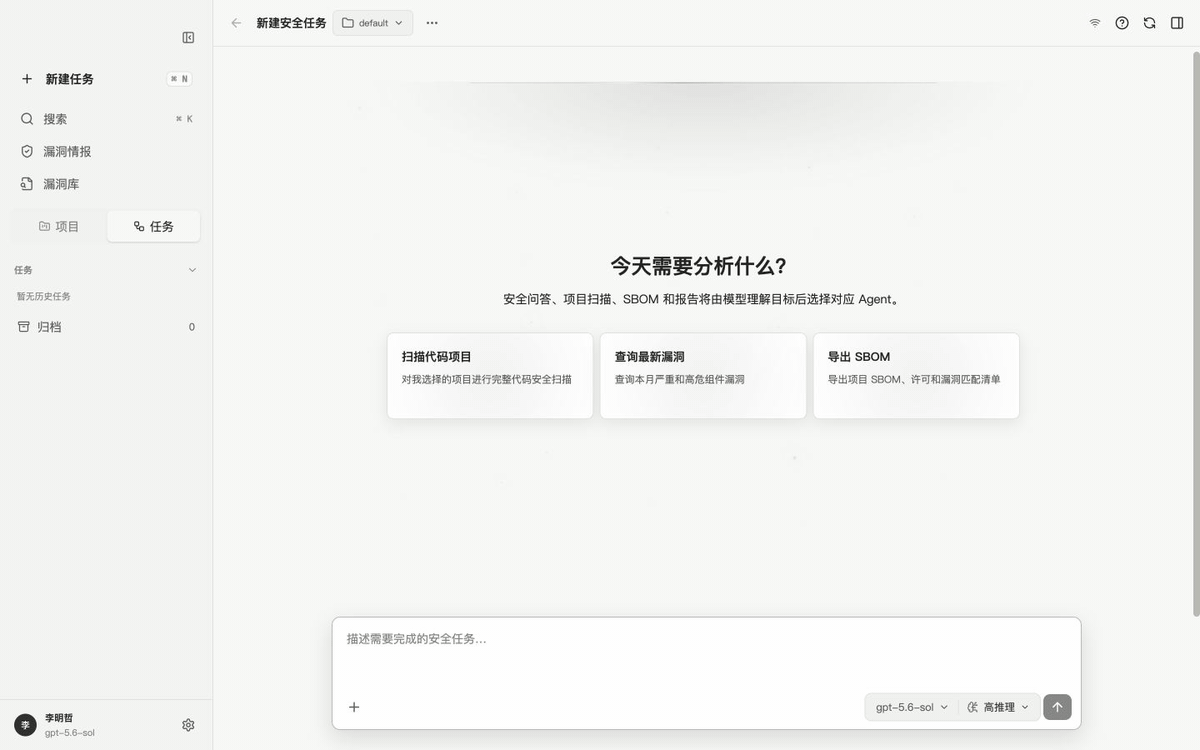Open 搜索 in the sidebar
This screenshot has width=1200, height=750.
coord(106,119)
